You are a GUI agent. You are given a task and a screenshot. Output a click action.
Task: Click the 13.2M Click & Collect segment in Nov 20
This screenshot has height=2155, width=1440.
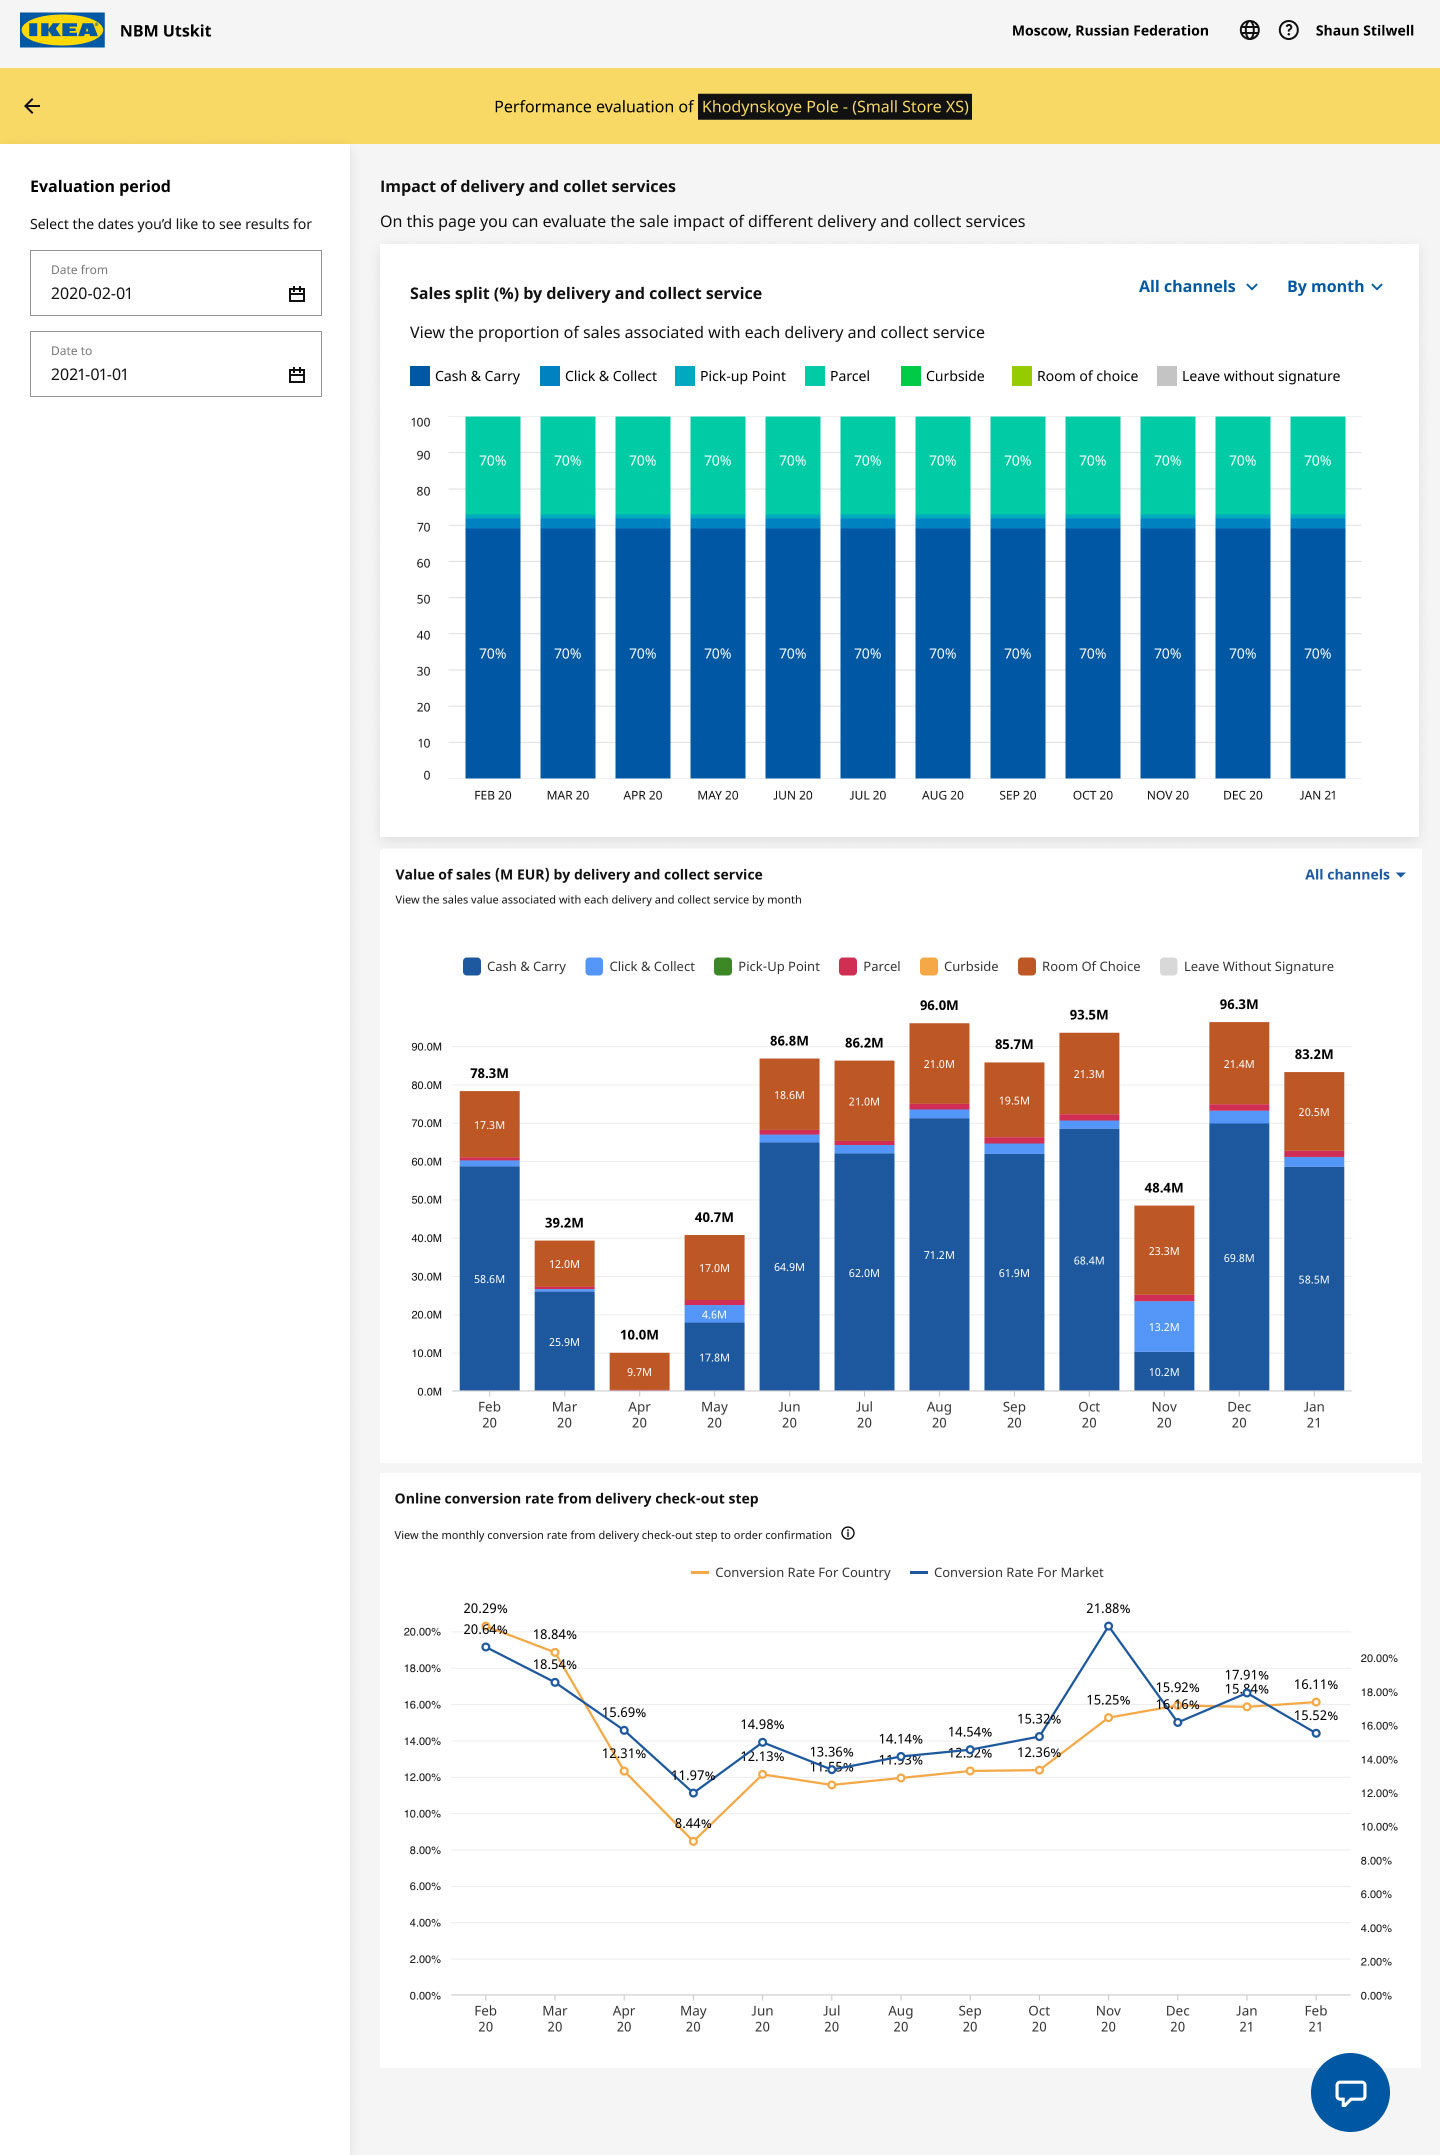click(1164, 1327)
